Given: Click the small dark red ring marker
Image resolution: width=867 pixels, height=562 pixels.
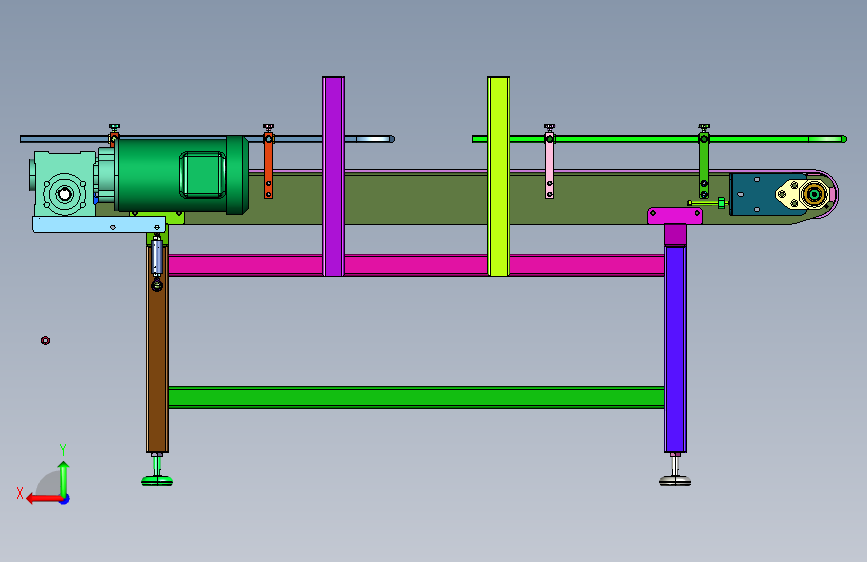Looking at the screenshot, I should click(45, 340).
